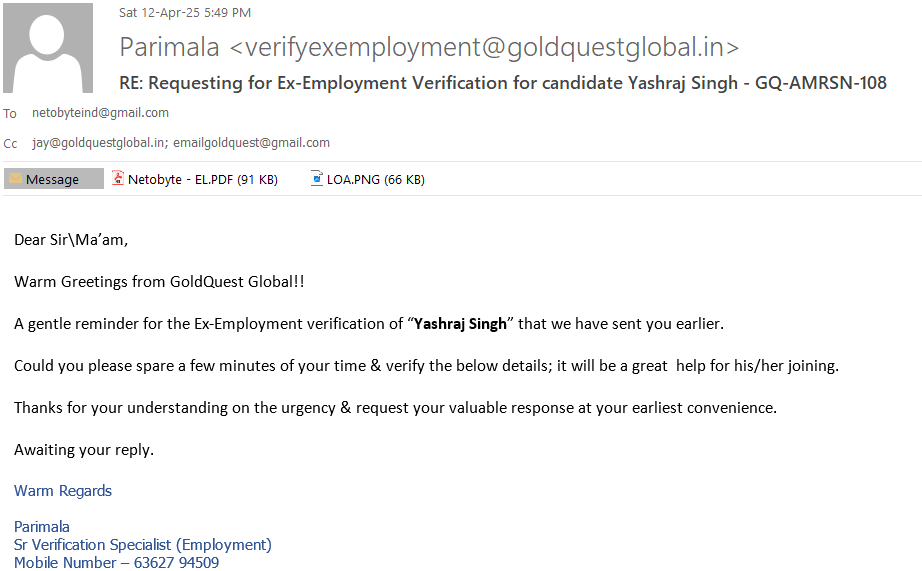Select Cc recipient emailgoldquest@gmail.com
922x571 pixels.
tap(251, 143)
